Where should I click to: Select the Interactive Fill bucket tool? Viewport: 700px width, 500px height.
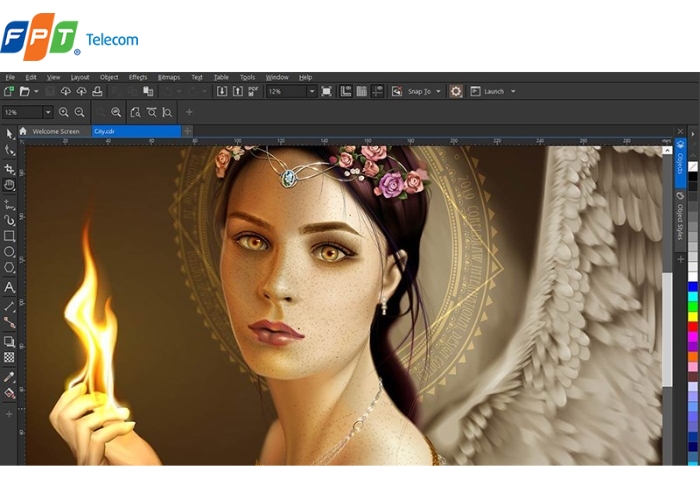(x=9, y=393)
